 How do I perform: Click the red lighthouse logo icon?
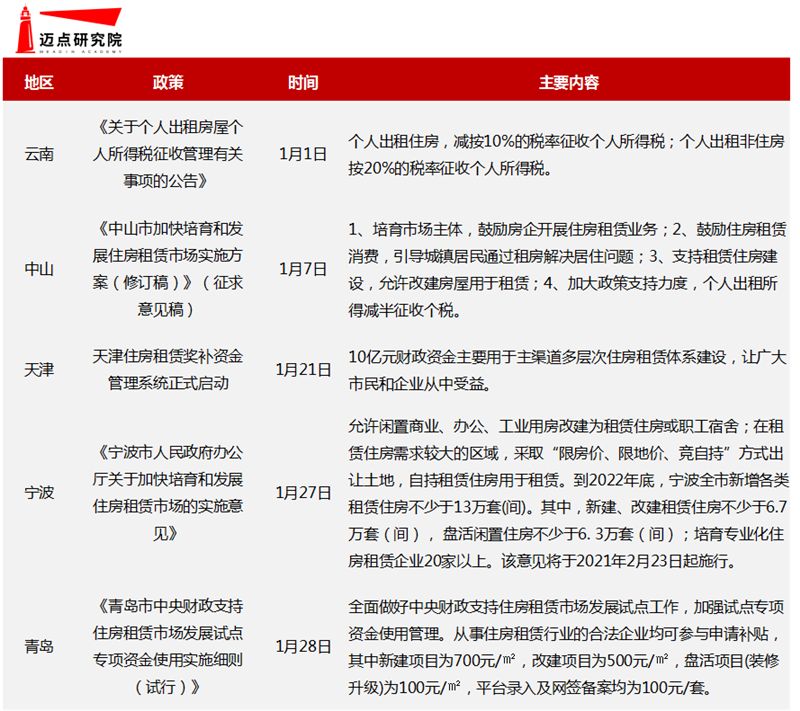pyautogui.click(x=28, y=30)
